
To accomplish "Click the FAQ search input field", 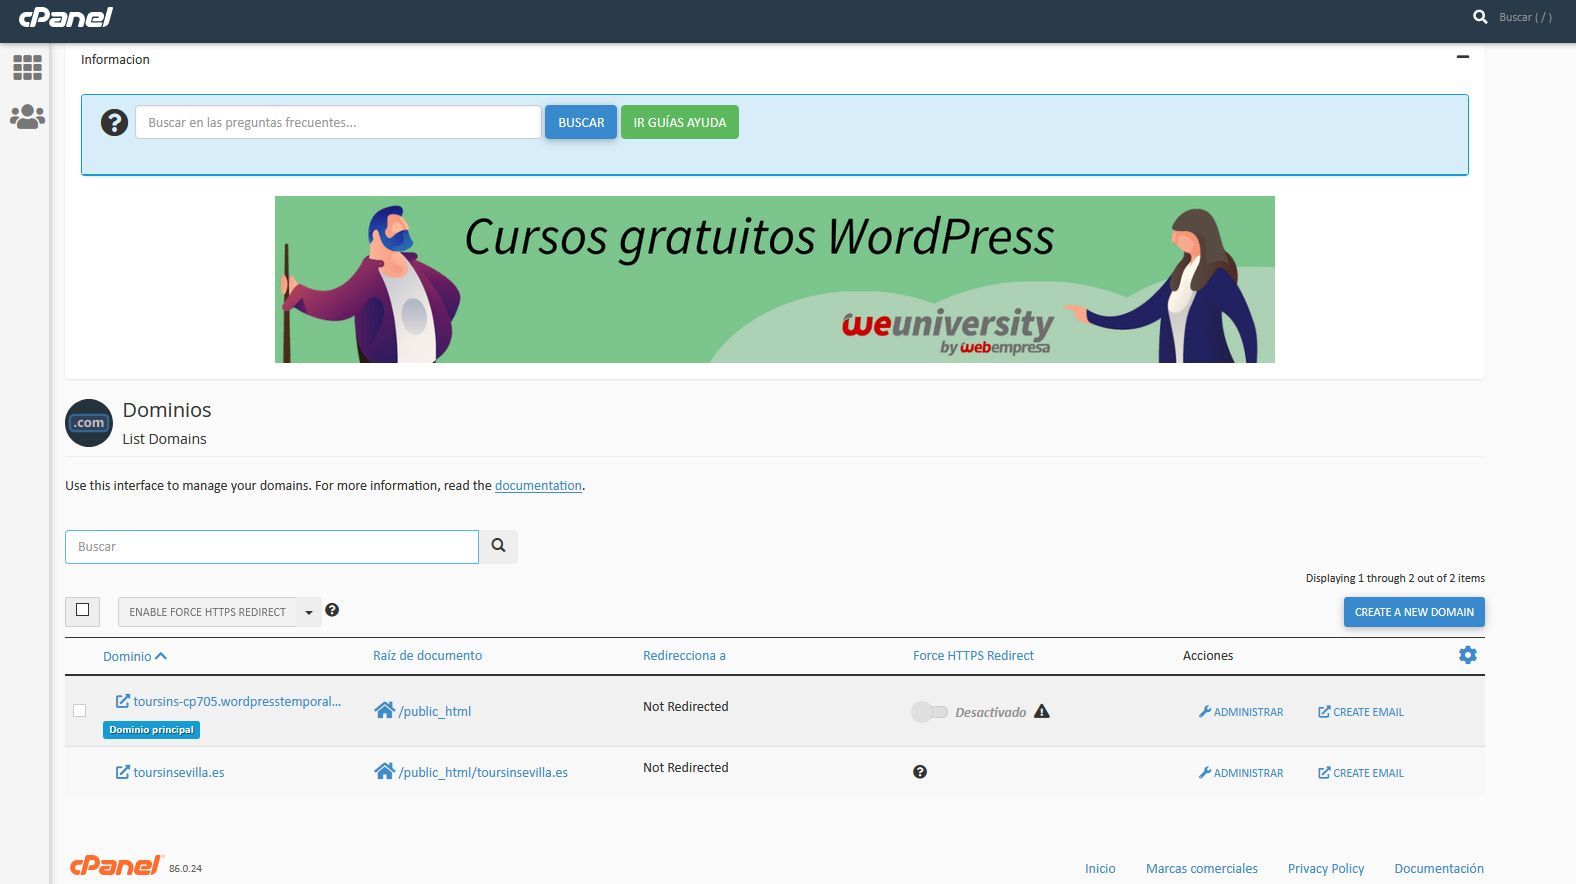I will (x=338, y=122).
